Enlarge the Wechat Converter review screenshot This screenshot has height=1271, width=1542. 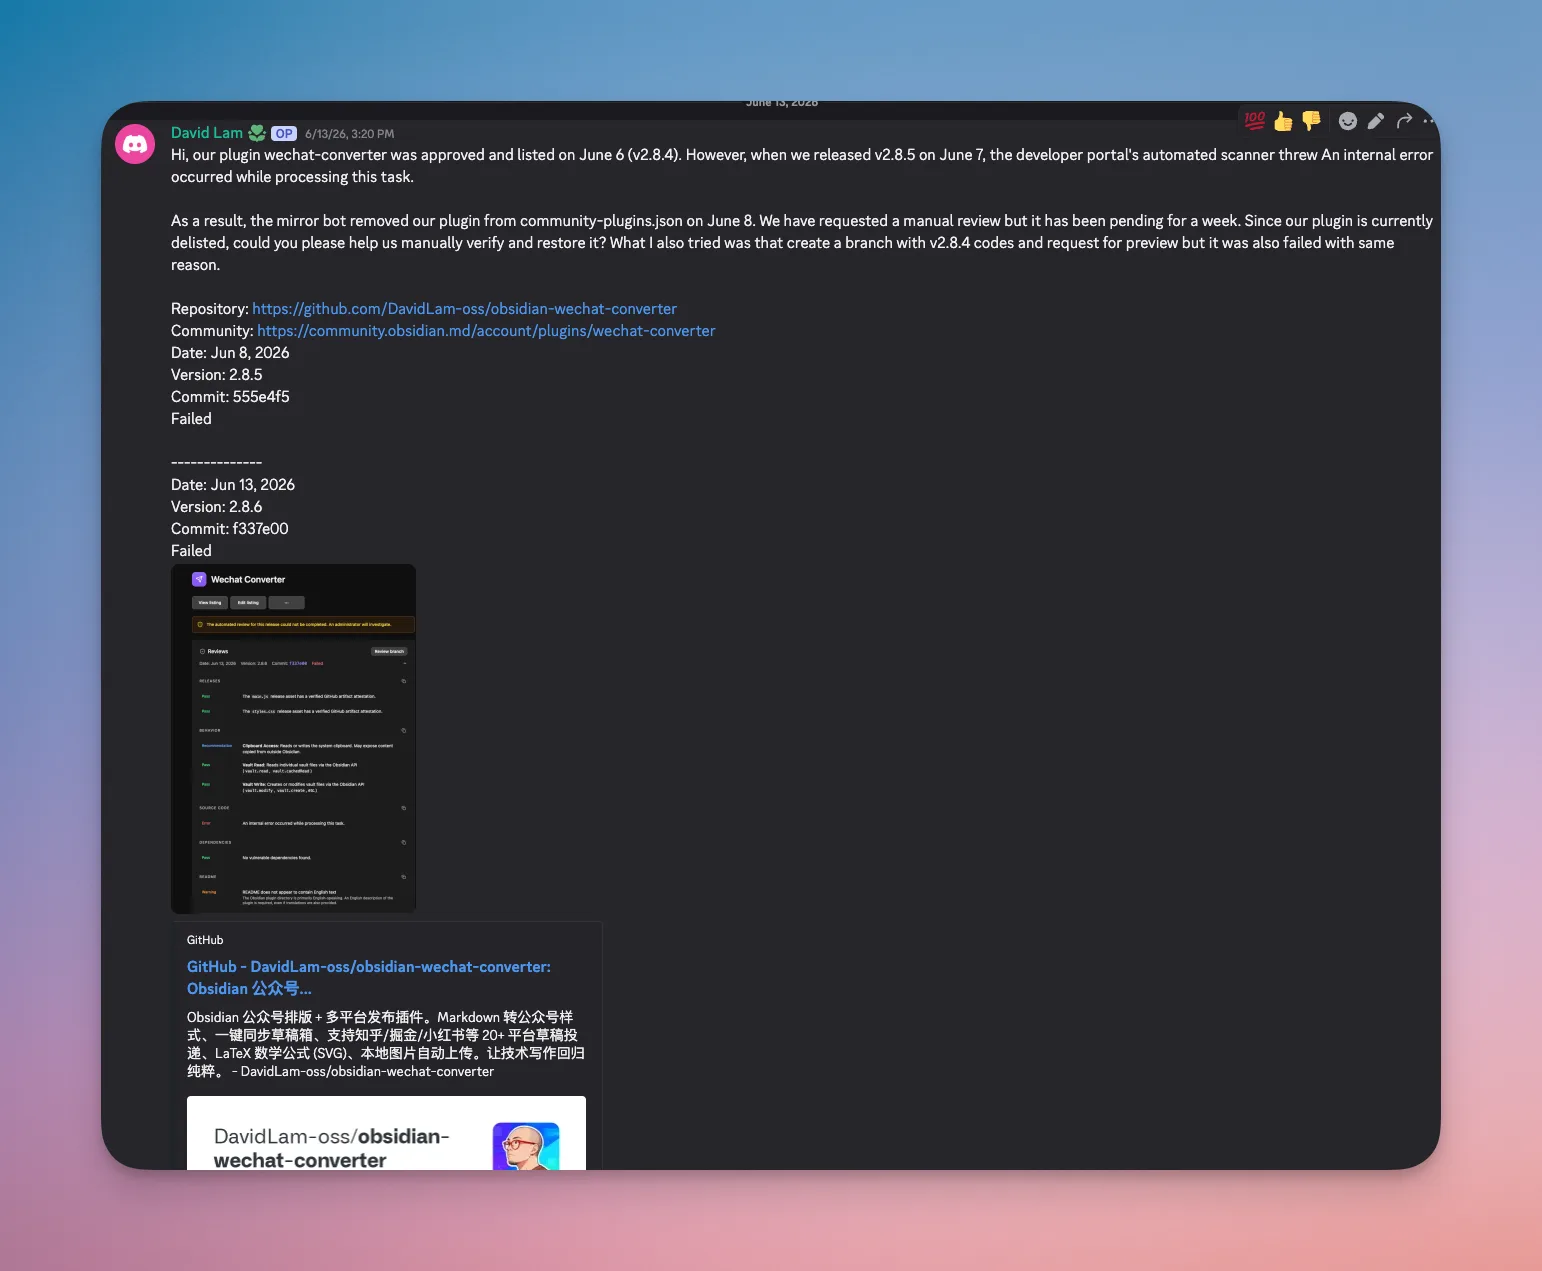pyautogui.click(x=293, y=739)
